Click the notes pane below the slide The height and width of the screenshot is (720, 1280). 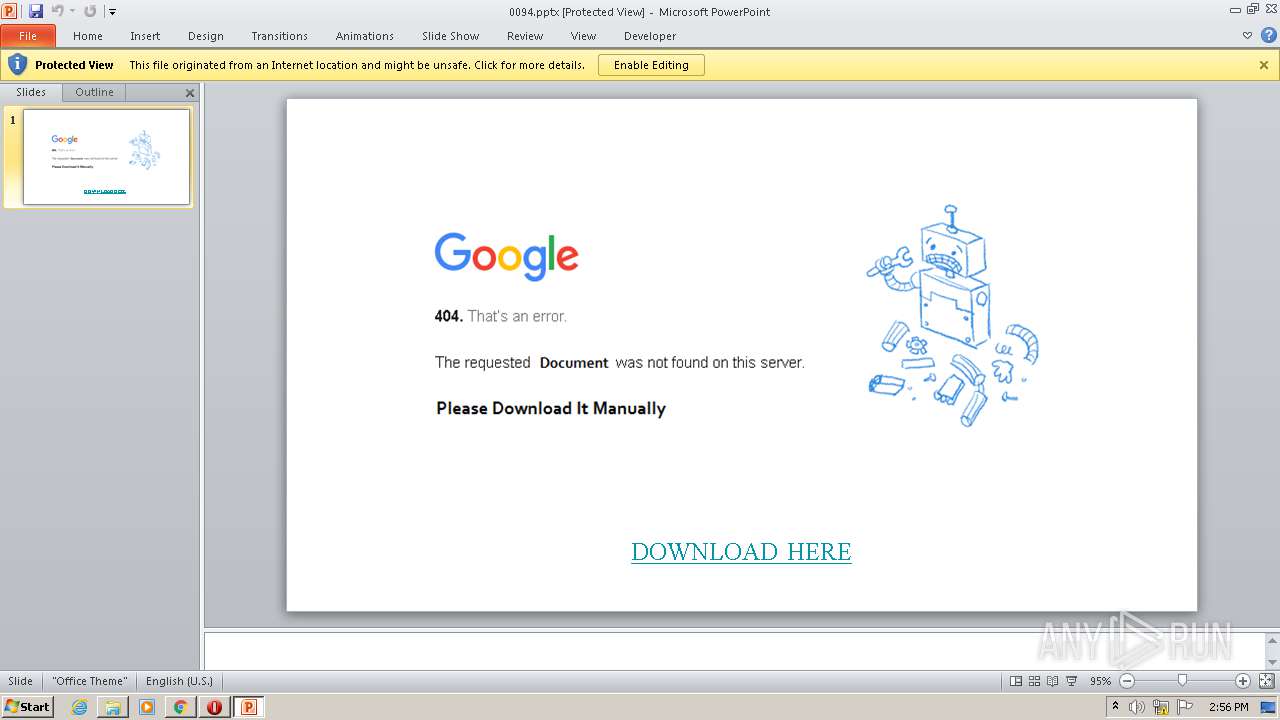coord(735,650)
